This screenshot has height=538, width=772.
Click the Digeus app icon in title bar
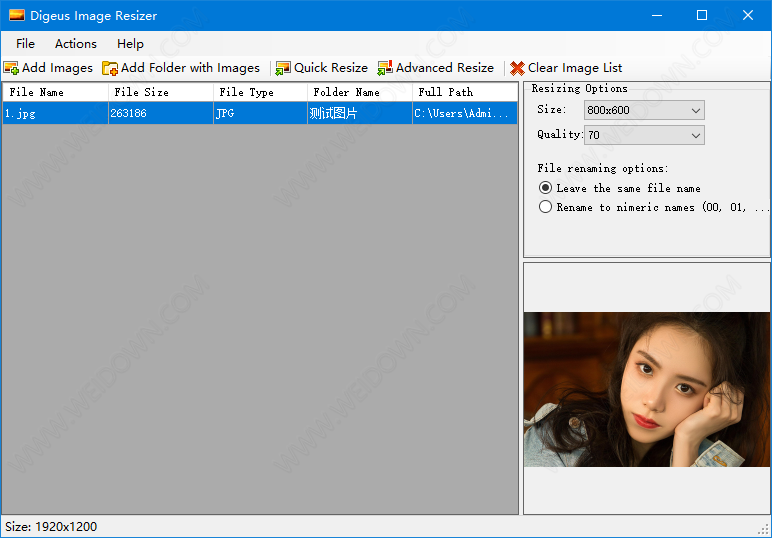point(17,15)
